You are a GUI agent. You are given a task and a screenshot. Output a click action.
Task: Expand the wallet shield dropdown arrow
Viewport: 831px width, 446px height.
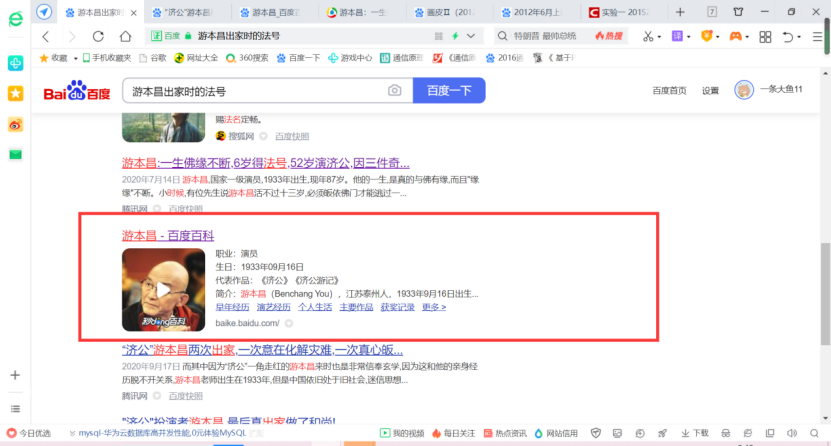click(718, 37)
